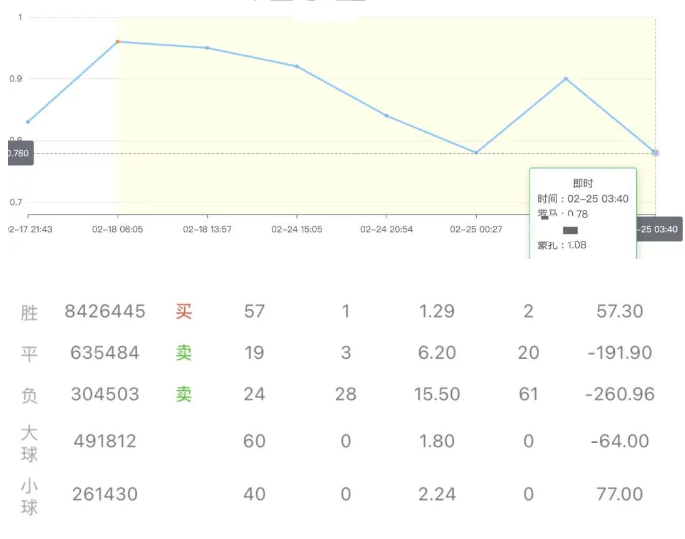Click the lowest point above 02-25 00:27
The image size is (685, 539).
(x=476, y=153)
